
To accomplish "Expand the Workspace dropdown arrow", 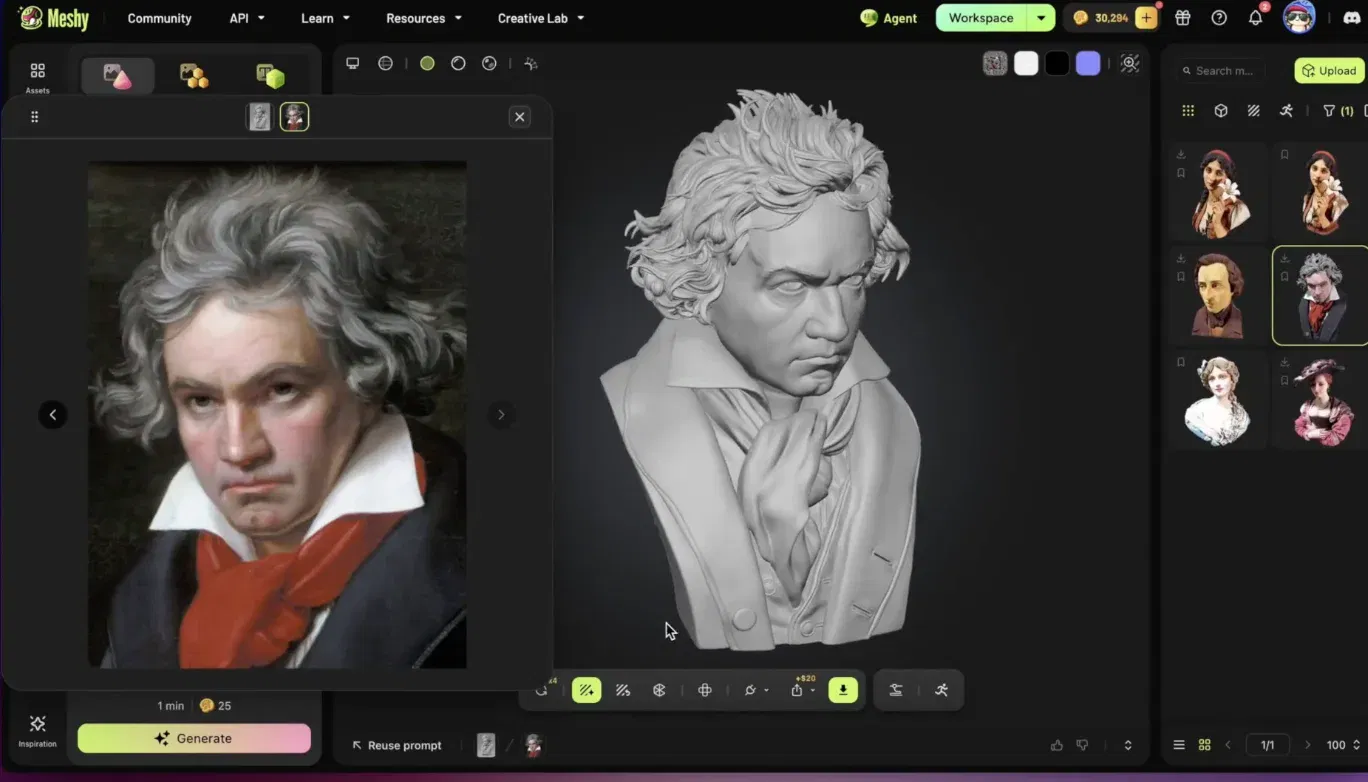I will 1042,18.
